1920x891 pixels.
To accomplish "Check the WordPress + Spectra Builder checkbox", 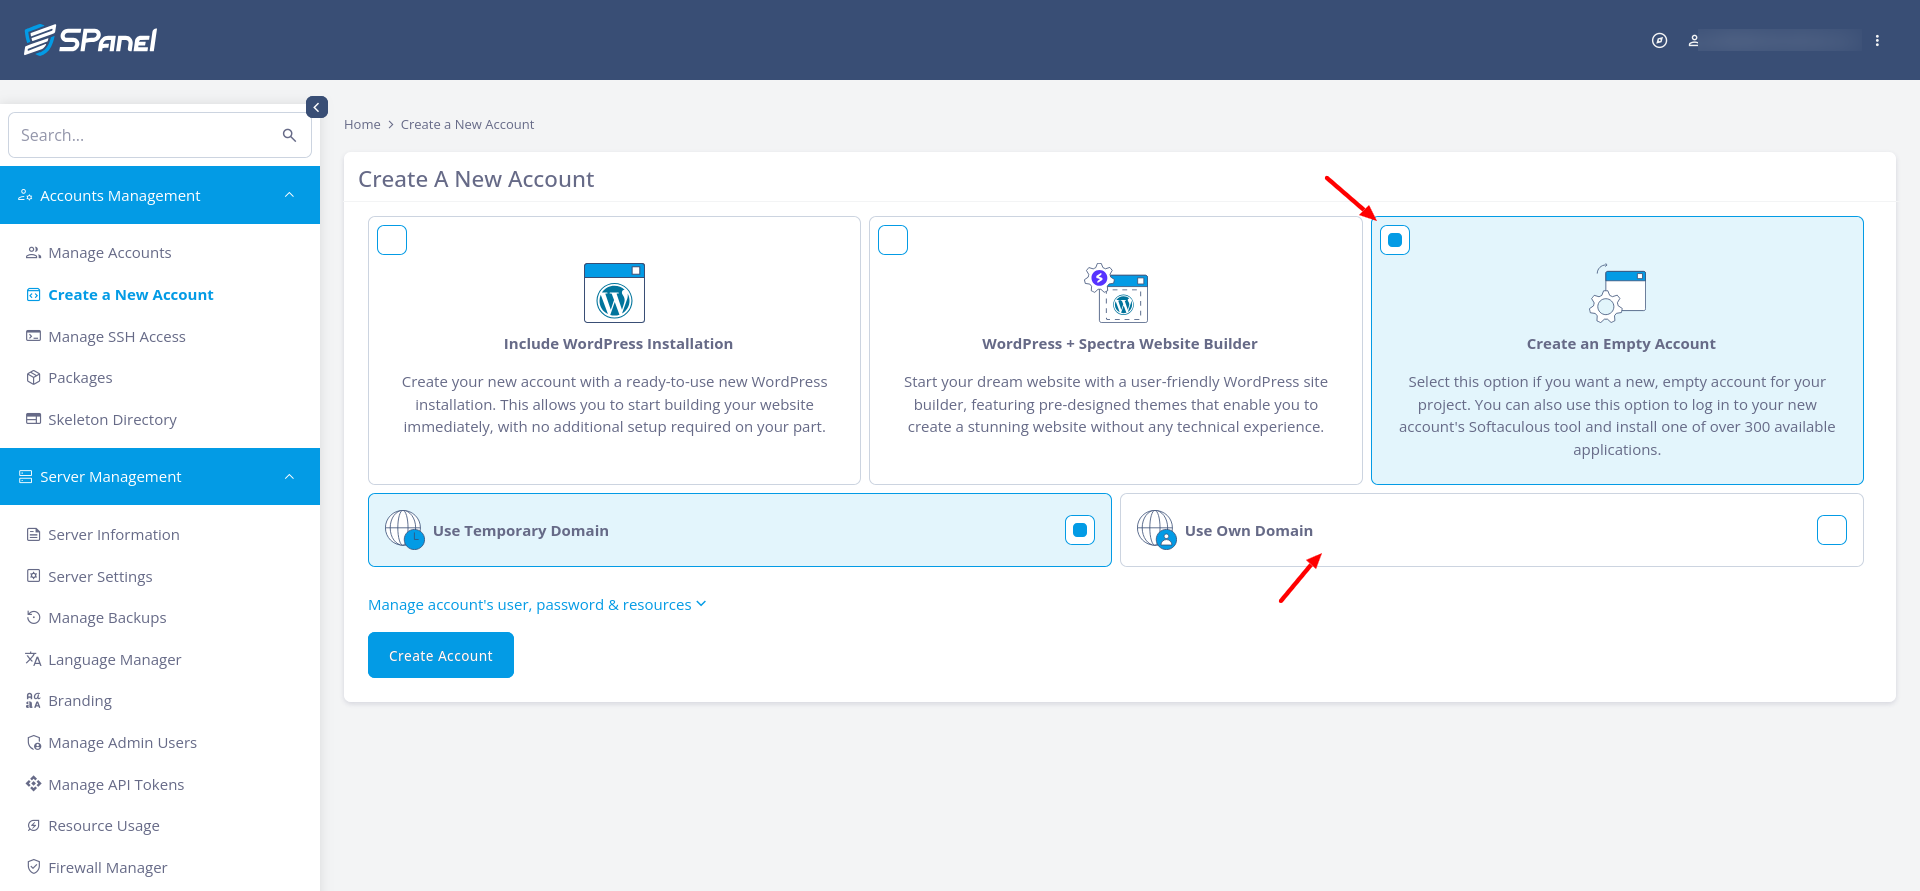I will [x=893, y=240].
